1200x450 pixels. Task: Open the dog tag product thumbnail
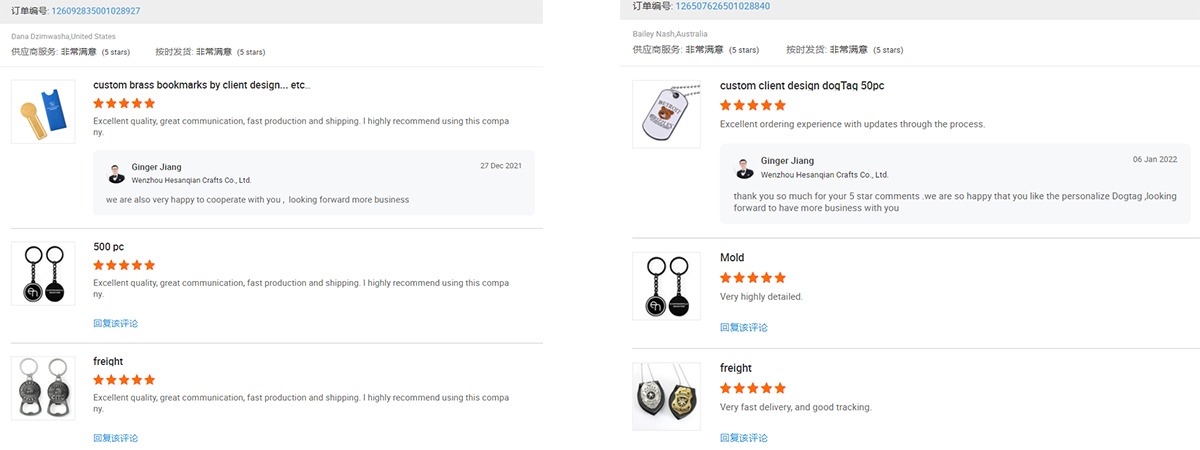click(666, 114)
